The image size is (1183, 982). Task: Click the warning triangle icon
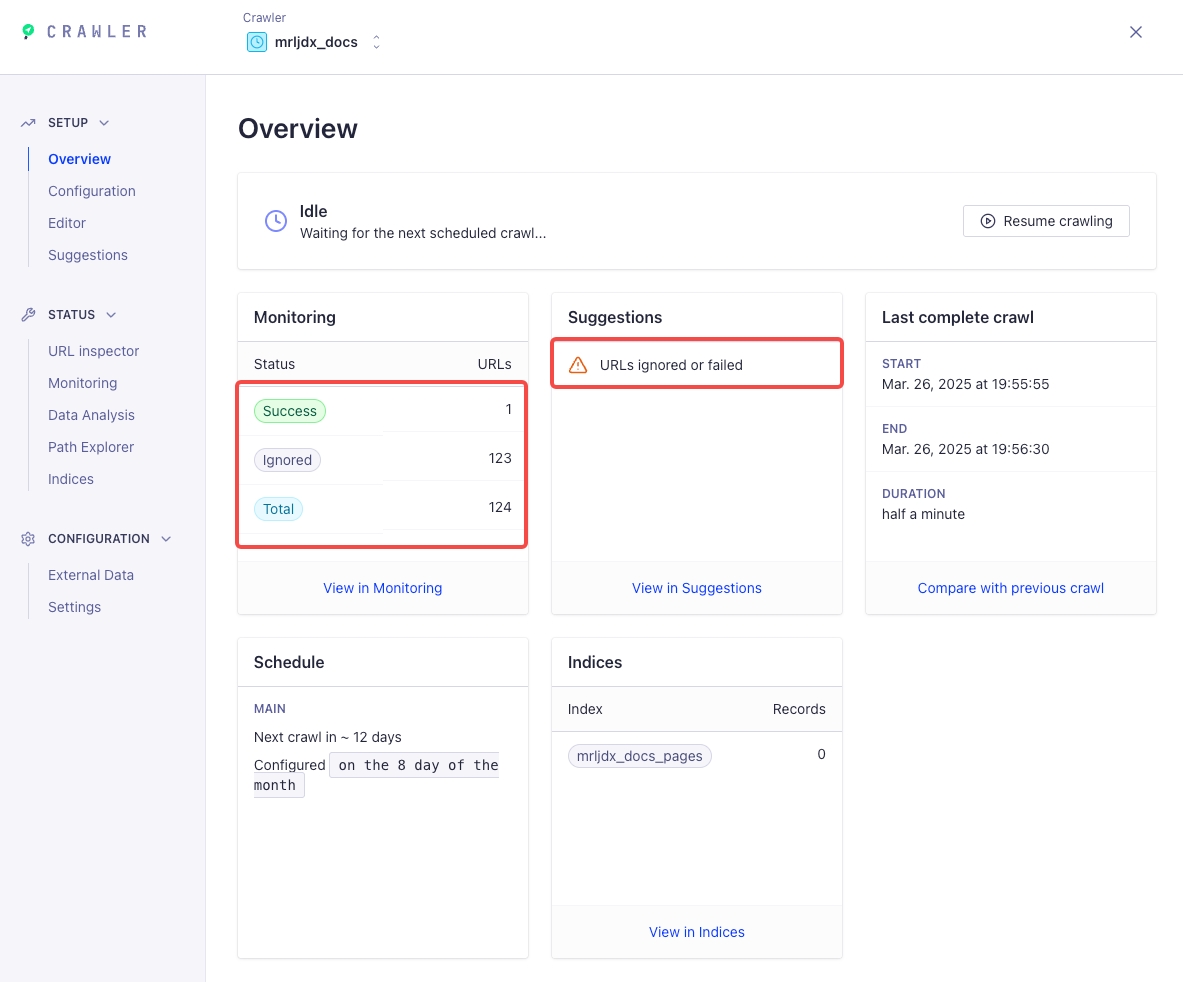(578, 365)
